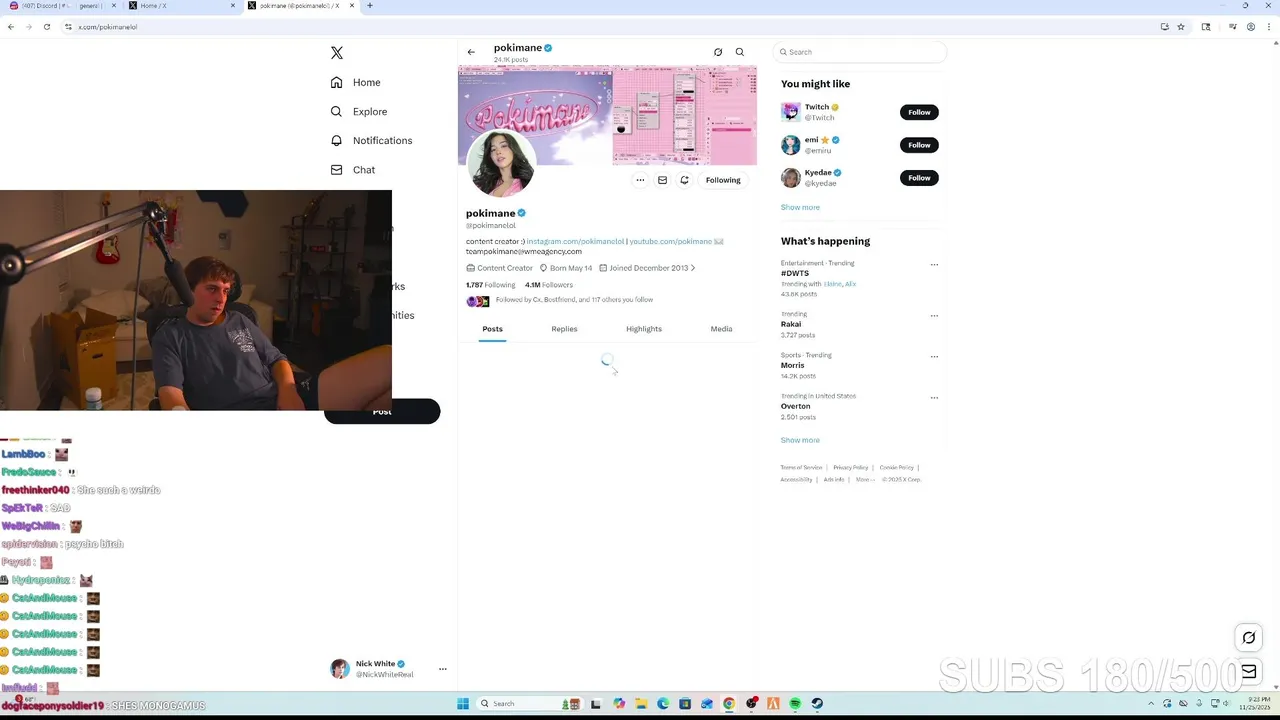Screen dimensions: 1280x720
Task: Open the Cookie Policy footer link
Action: [x=896, y=467]
